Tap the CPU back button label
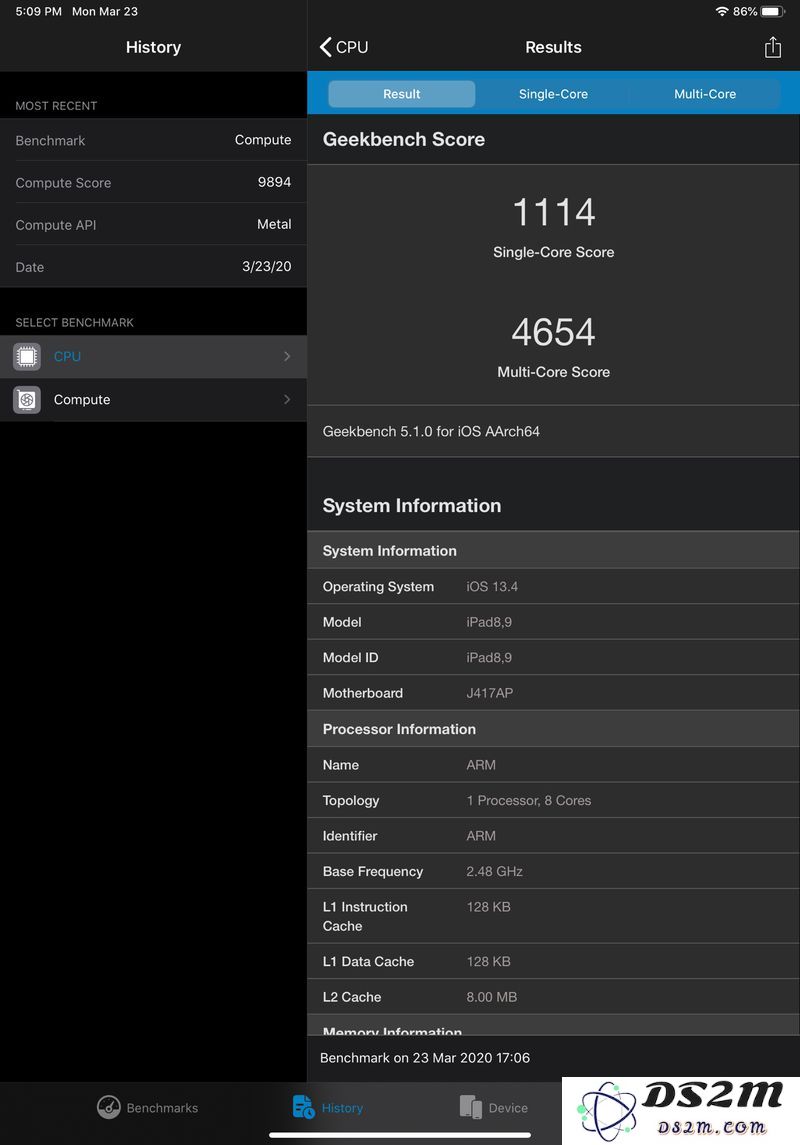The width and height of the screenshot is (800, 1145). [352, 47]
